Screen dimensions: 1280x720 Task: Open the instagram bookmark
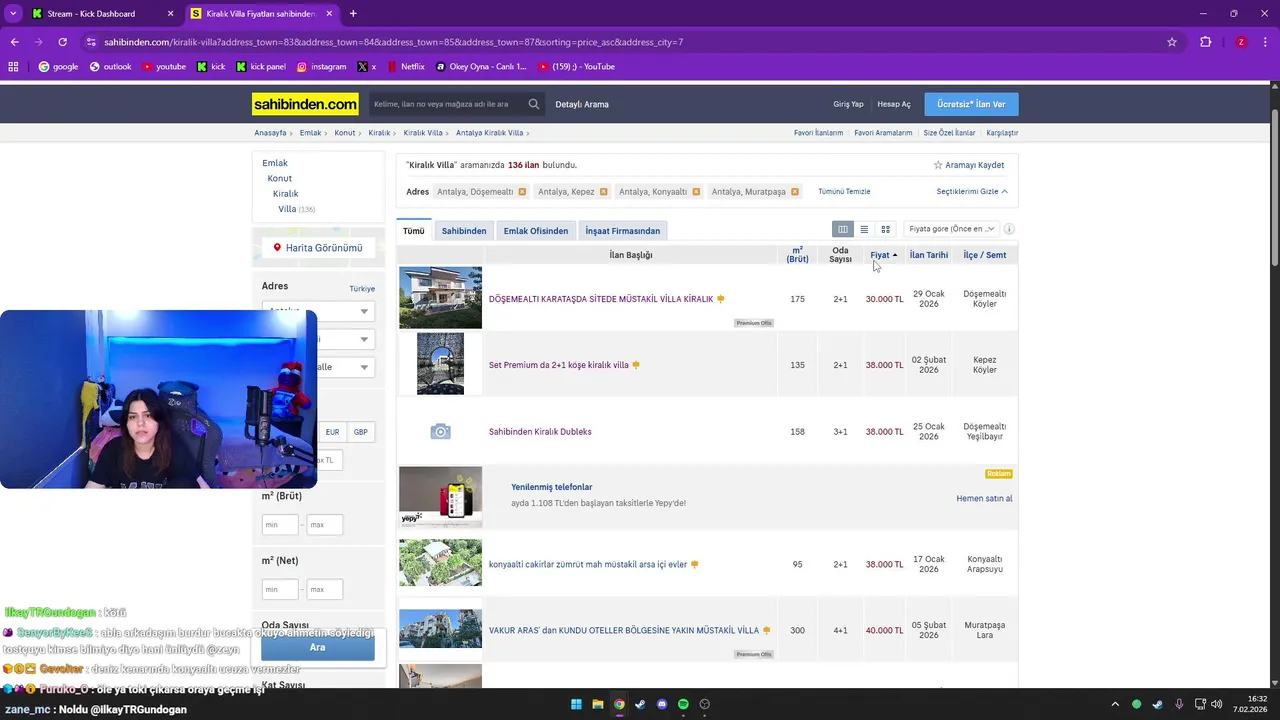click(322, 67)
